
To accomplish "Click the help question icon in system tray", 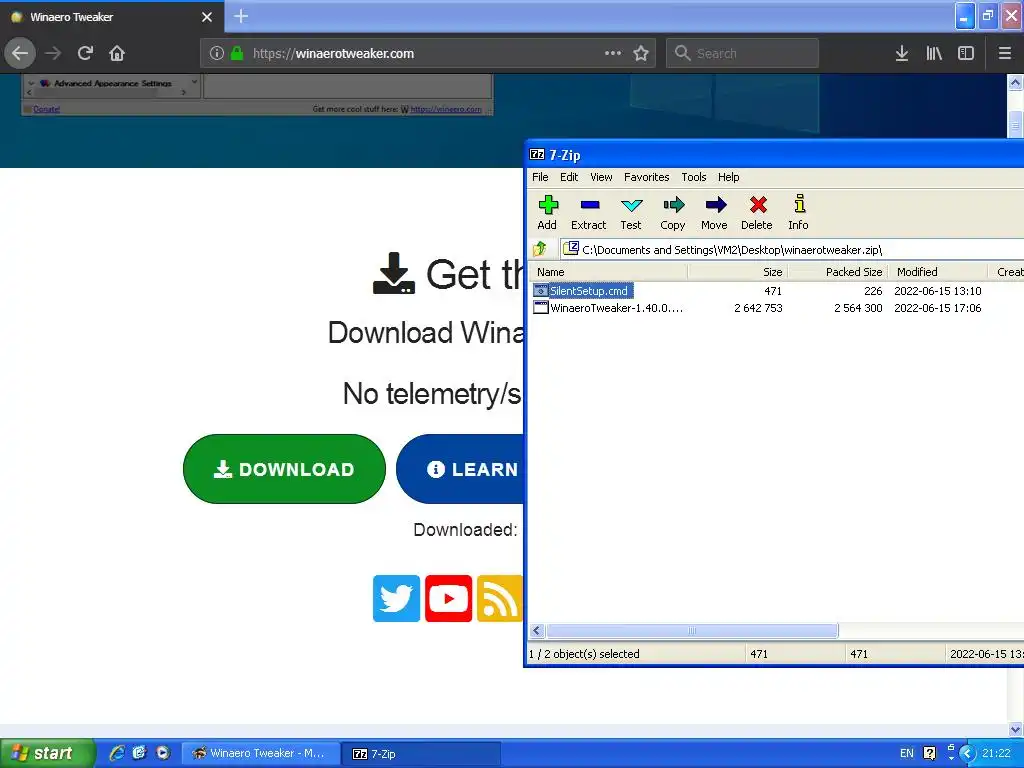I will (x=929, y=753).
